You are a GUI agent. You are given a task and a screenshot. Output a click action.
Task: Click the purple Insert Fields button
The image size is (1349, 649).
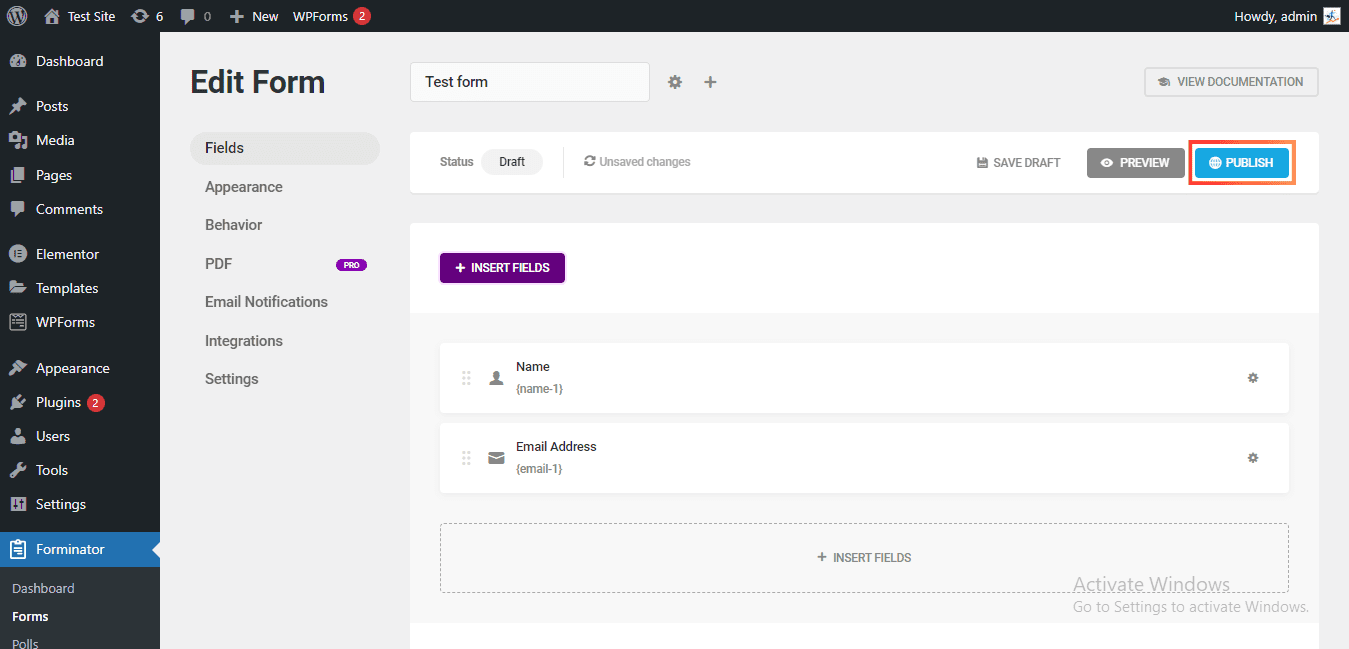[502, 267]
